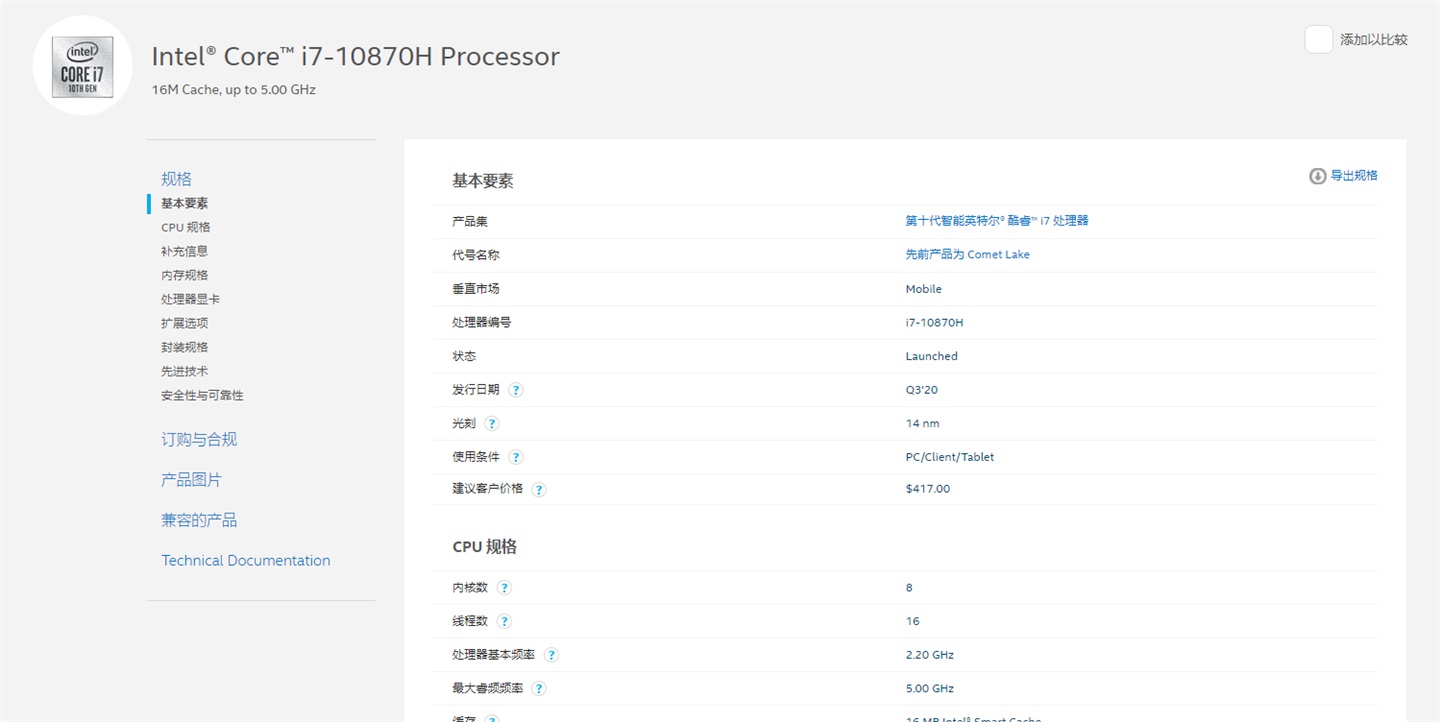Click the 14 nm lithography value
The width and height of the screenshot is (1440, 722).
point(923,423)
